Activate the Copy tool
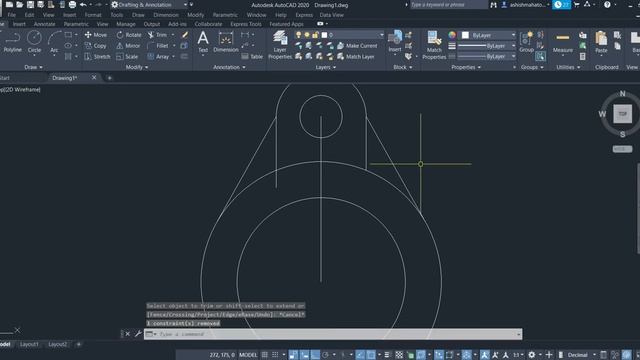This screenshot has width=640, height=360. pyautogui.click(x=96, y=46)
